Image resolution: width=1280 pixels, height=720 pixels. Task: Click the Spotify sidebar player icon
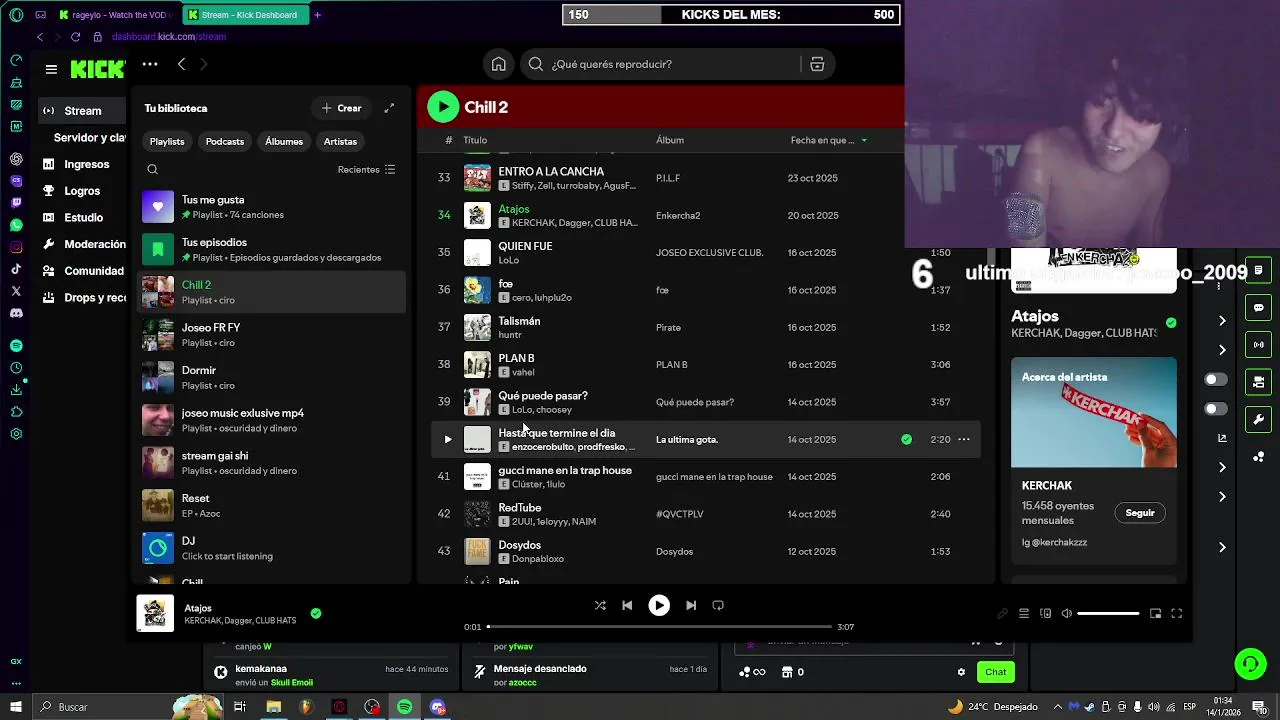coord(16,345)
